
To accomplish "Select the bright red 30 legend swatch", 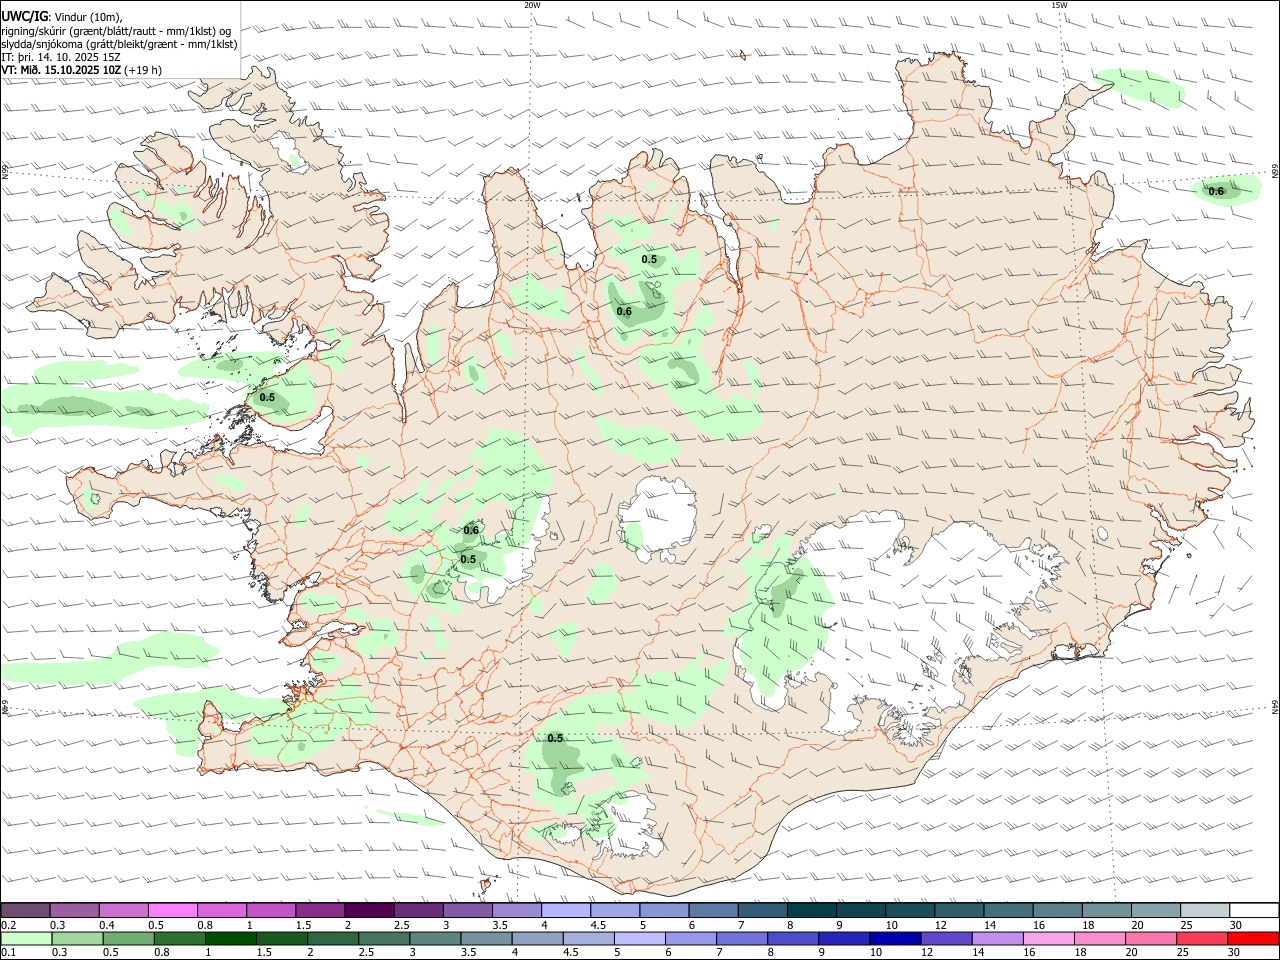I will tap(1252, 938).
